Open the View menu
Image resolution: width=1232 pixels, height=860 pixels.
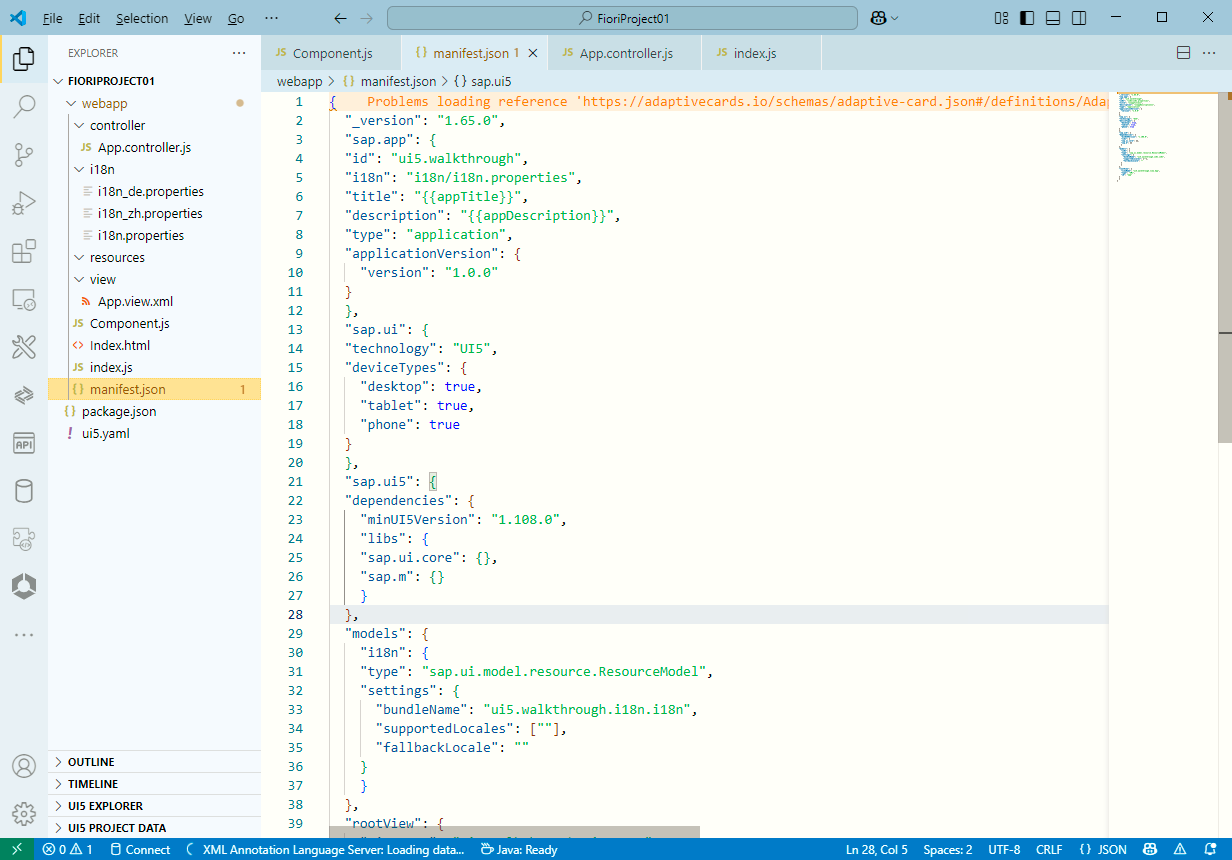point(198,18)
